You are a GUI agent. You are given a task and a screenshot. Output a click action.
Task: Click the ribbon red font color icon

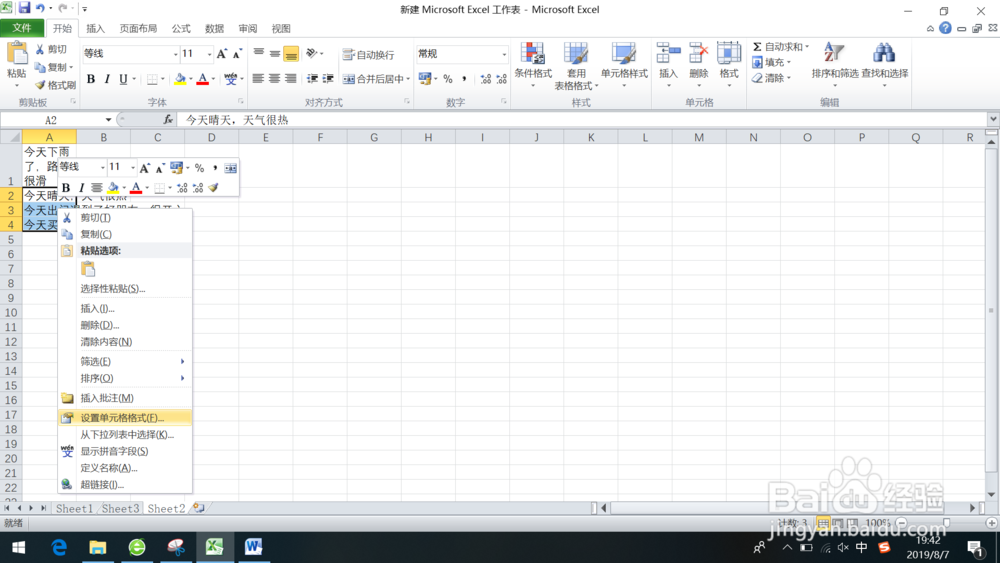point(203,79)
